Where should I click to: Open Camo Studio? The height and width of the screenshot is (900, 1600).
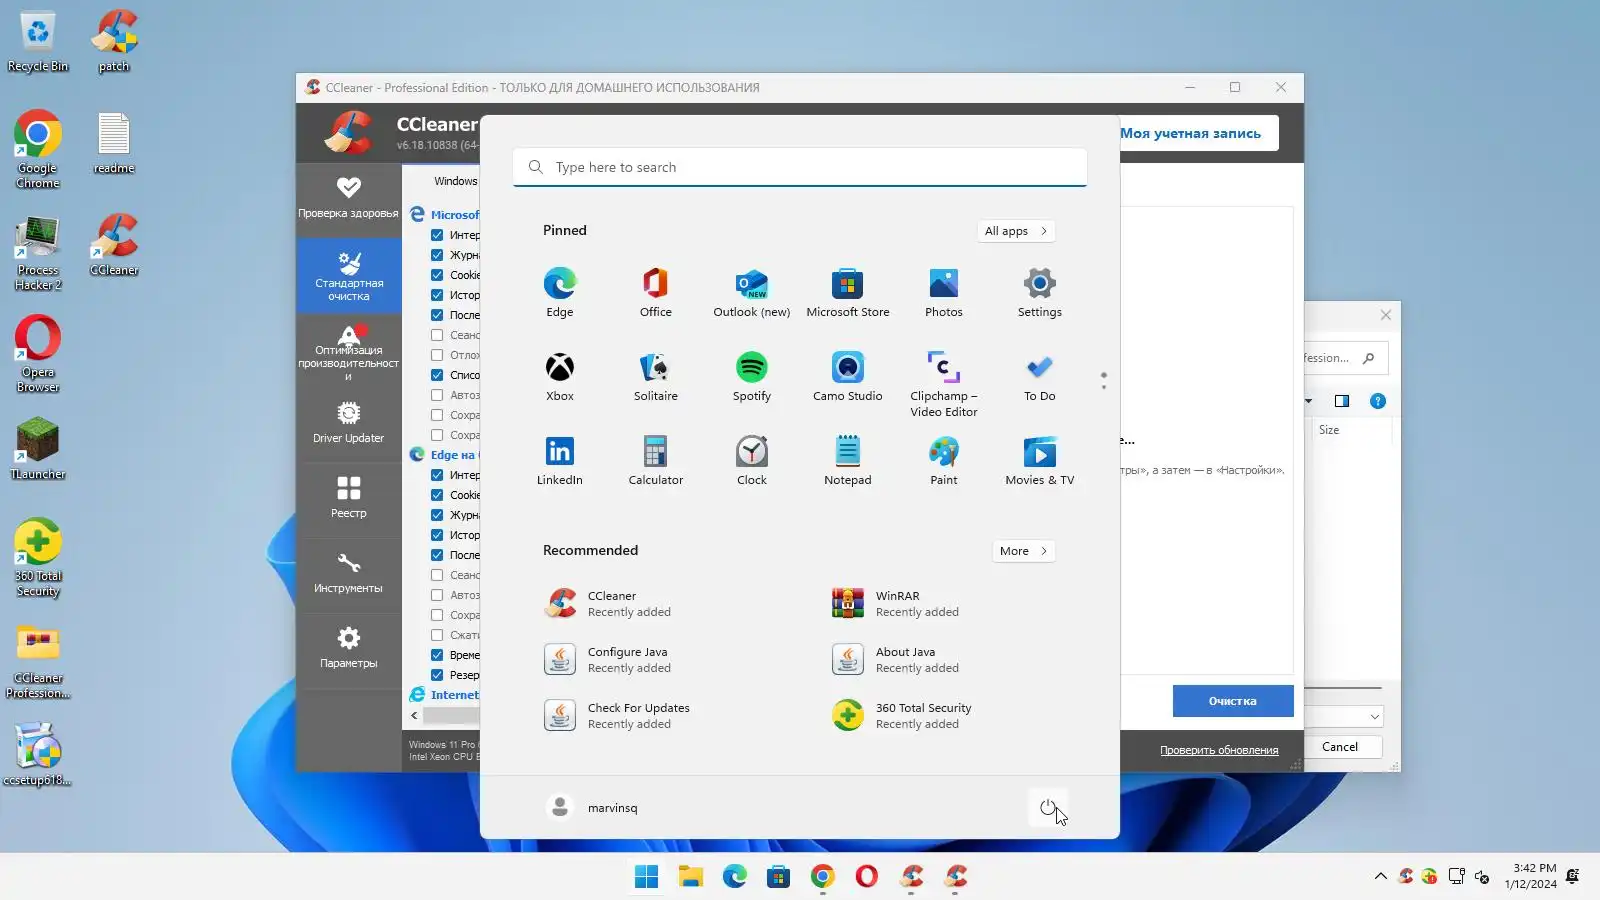pyautogui.click(x=848, y=377)
